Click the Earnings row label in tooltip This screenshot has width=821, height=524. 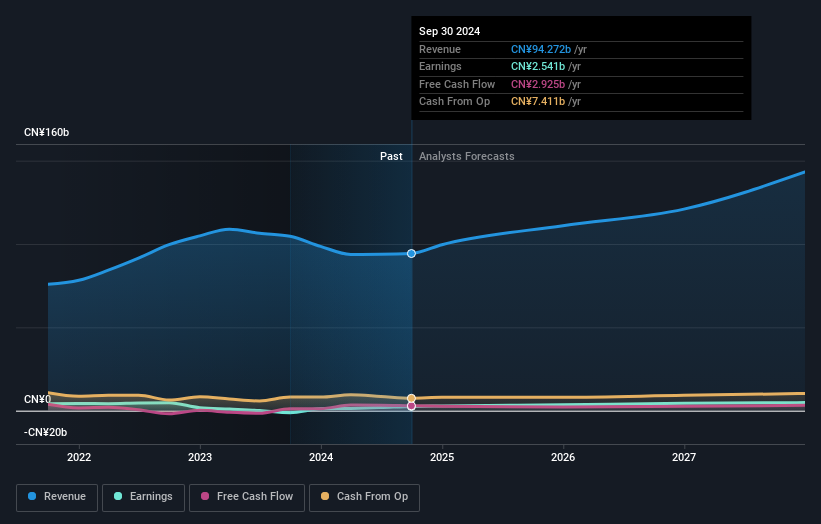coord(440,66)
